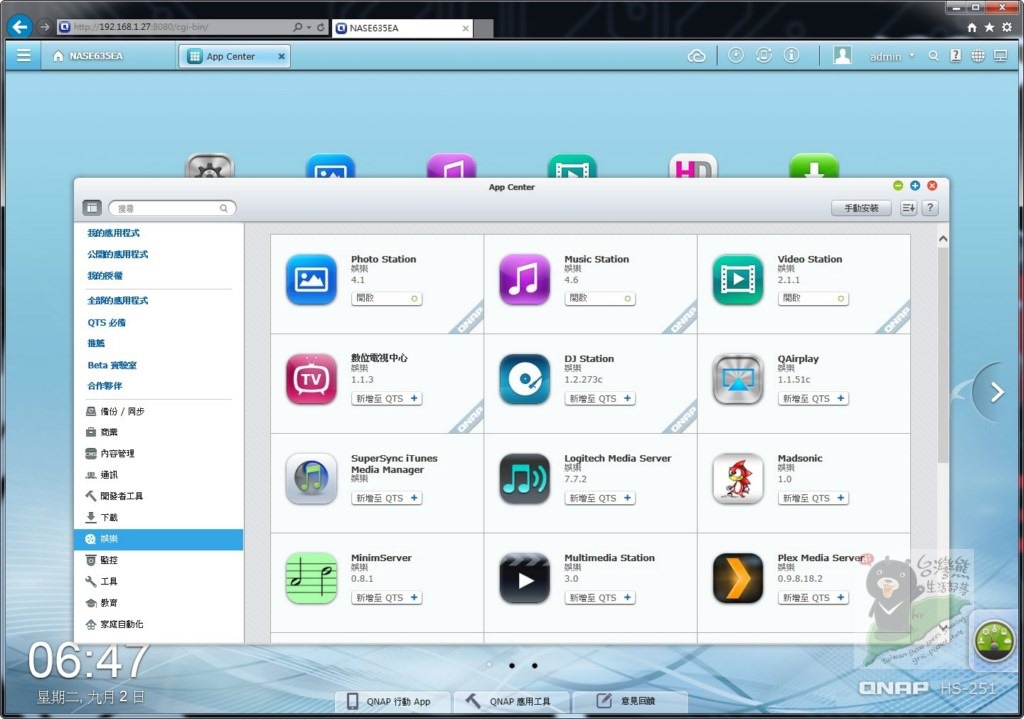The width and height of the screenshot is (1024, 719).
Task: Open 監控 category
Action: tap(102, 560)
